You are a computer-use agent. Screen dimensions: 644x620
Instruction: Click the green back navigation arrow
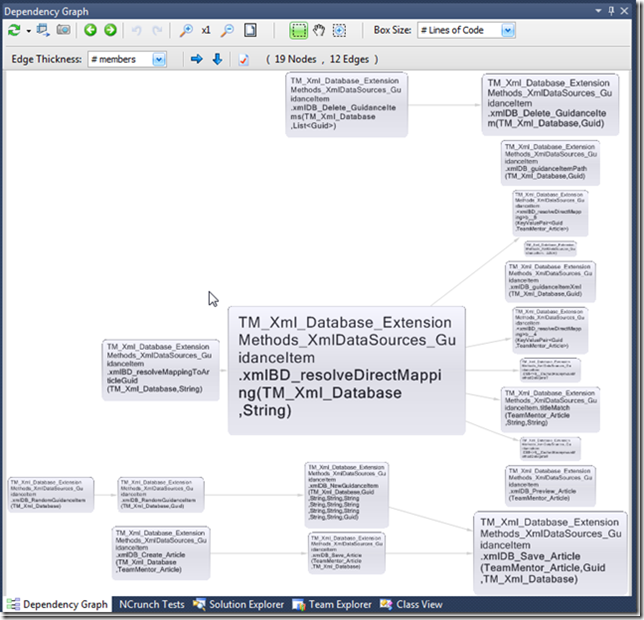click(x=90, y=31)
